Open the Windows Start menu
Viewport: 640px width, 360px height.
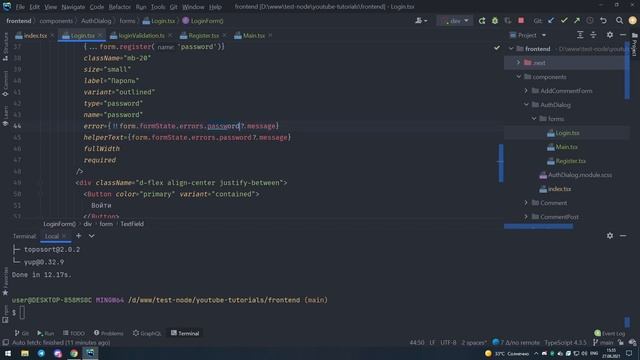(8, 353)
